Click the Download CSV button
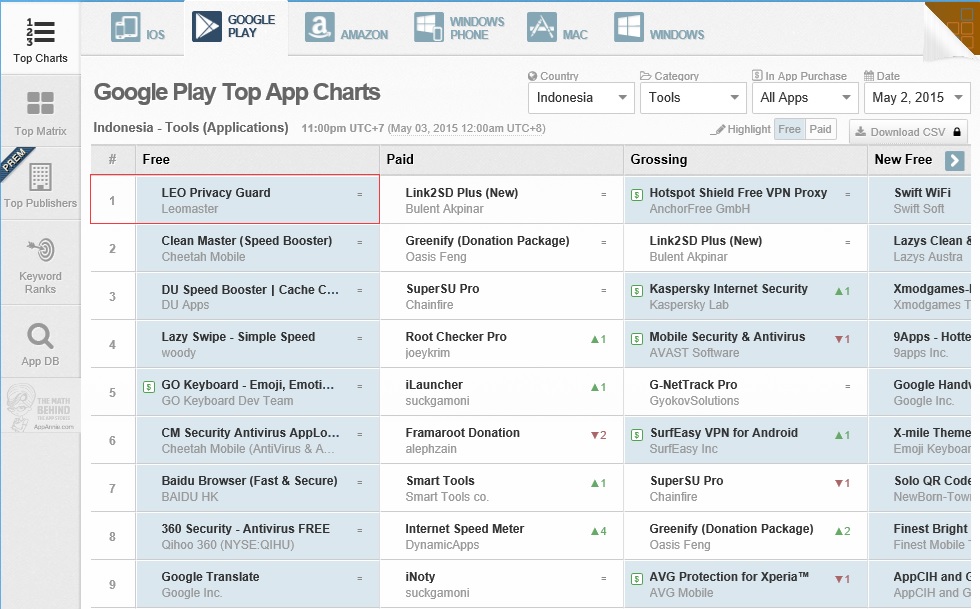Screen dimensions: 980x609 tap(908, 132)
